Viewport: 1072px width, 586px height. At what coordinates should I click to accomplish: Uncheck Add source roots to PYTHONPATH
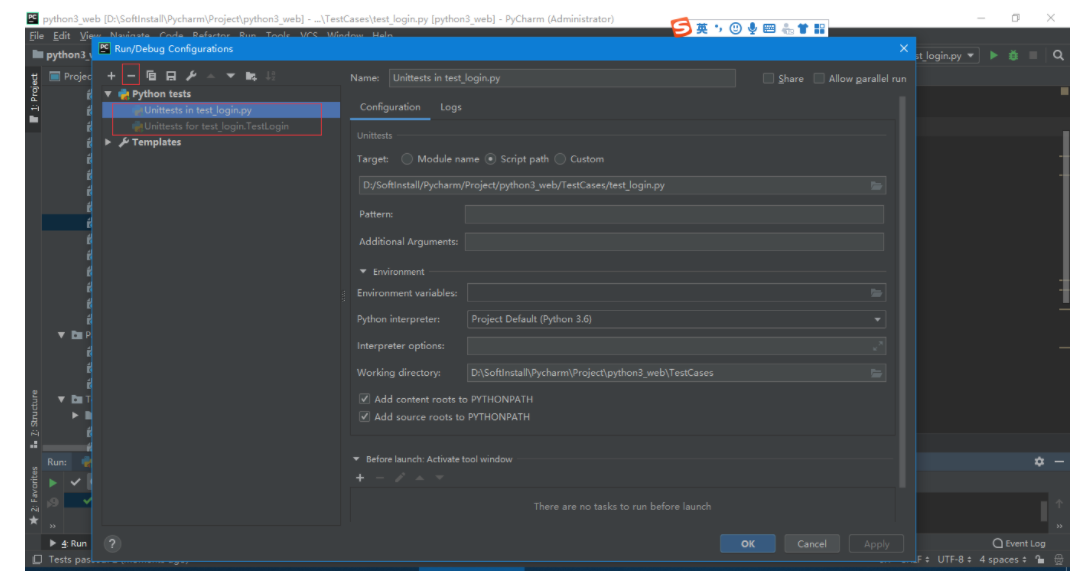click(364, 416)
